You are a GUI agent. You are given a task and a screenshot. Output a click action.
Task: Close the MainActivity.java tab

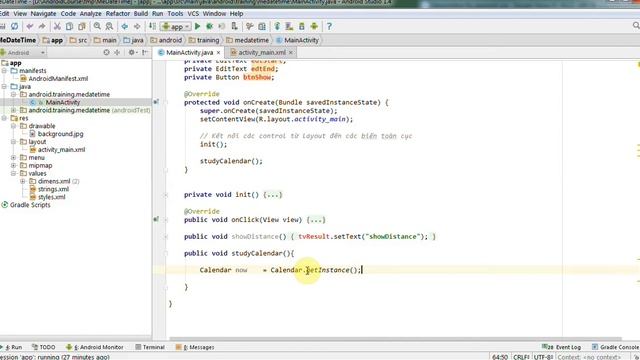tap(218, 53)
